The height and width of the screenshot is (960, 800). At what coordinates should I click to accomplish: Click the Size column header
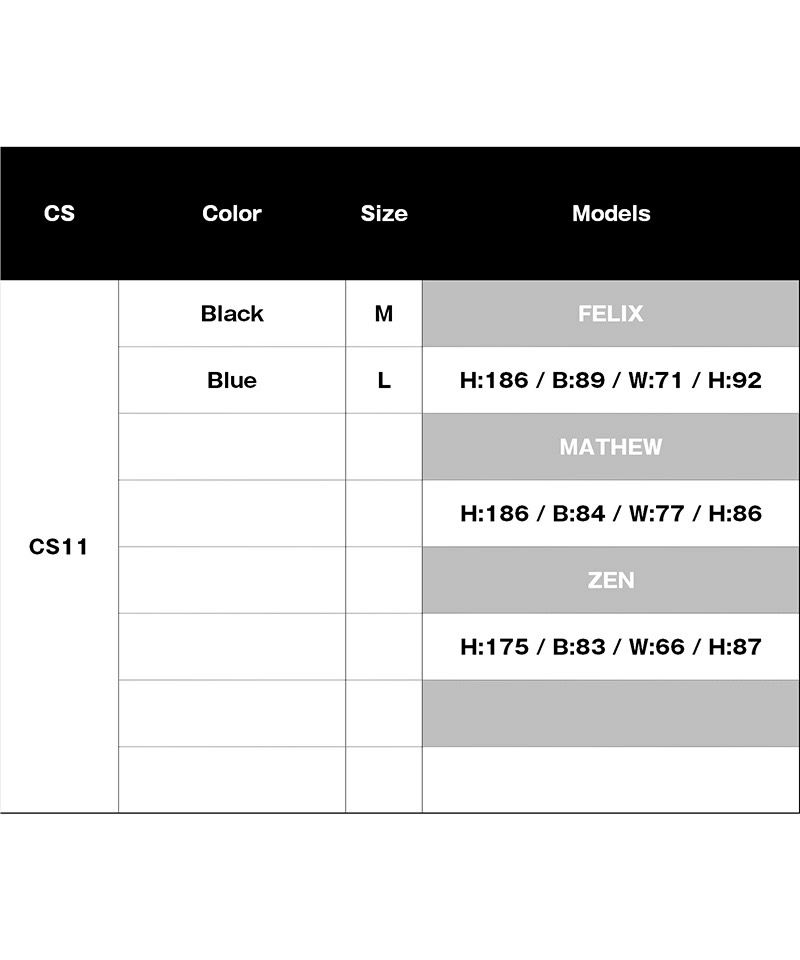click(384, 213)
